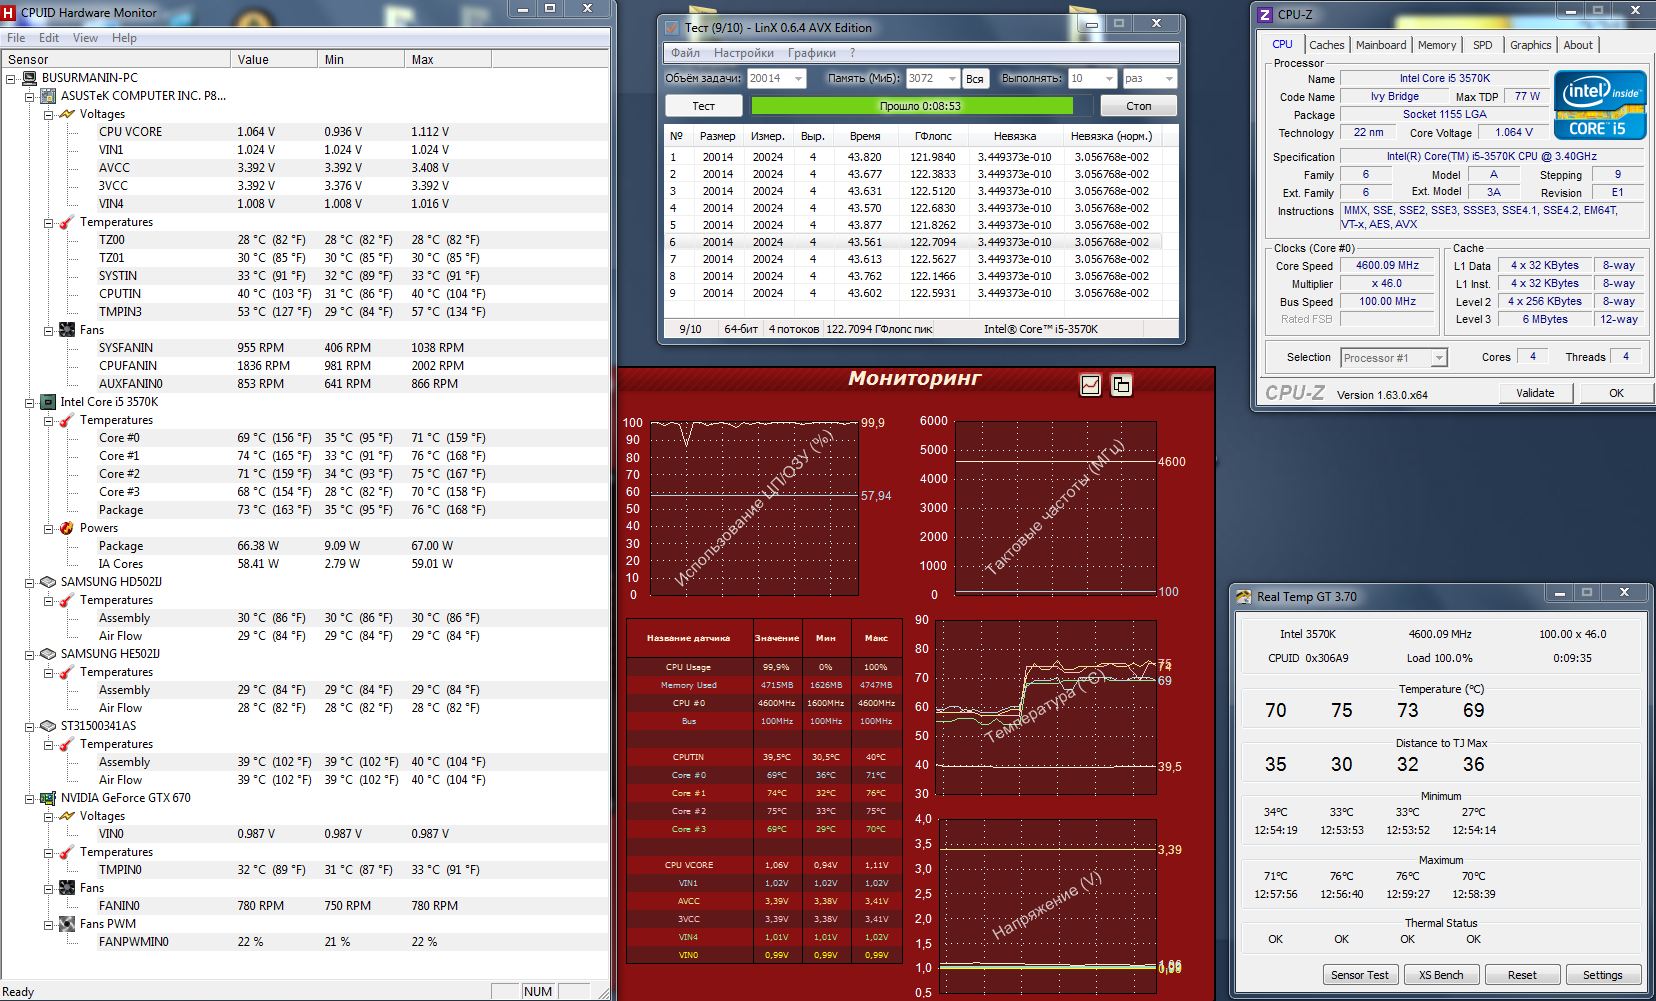Click the Temperatures thermometer icon under ASUSTeK
The image size is (1656, 1001).
[67, 222]
